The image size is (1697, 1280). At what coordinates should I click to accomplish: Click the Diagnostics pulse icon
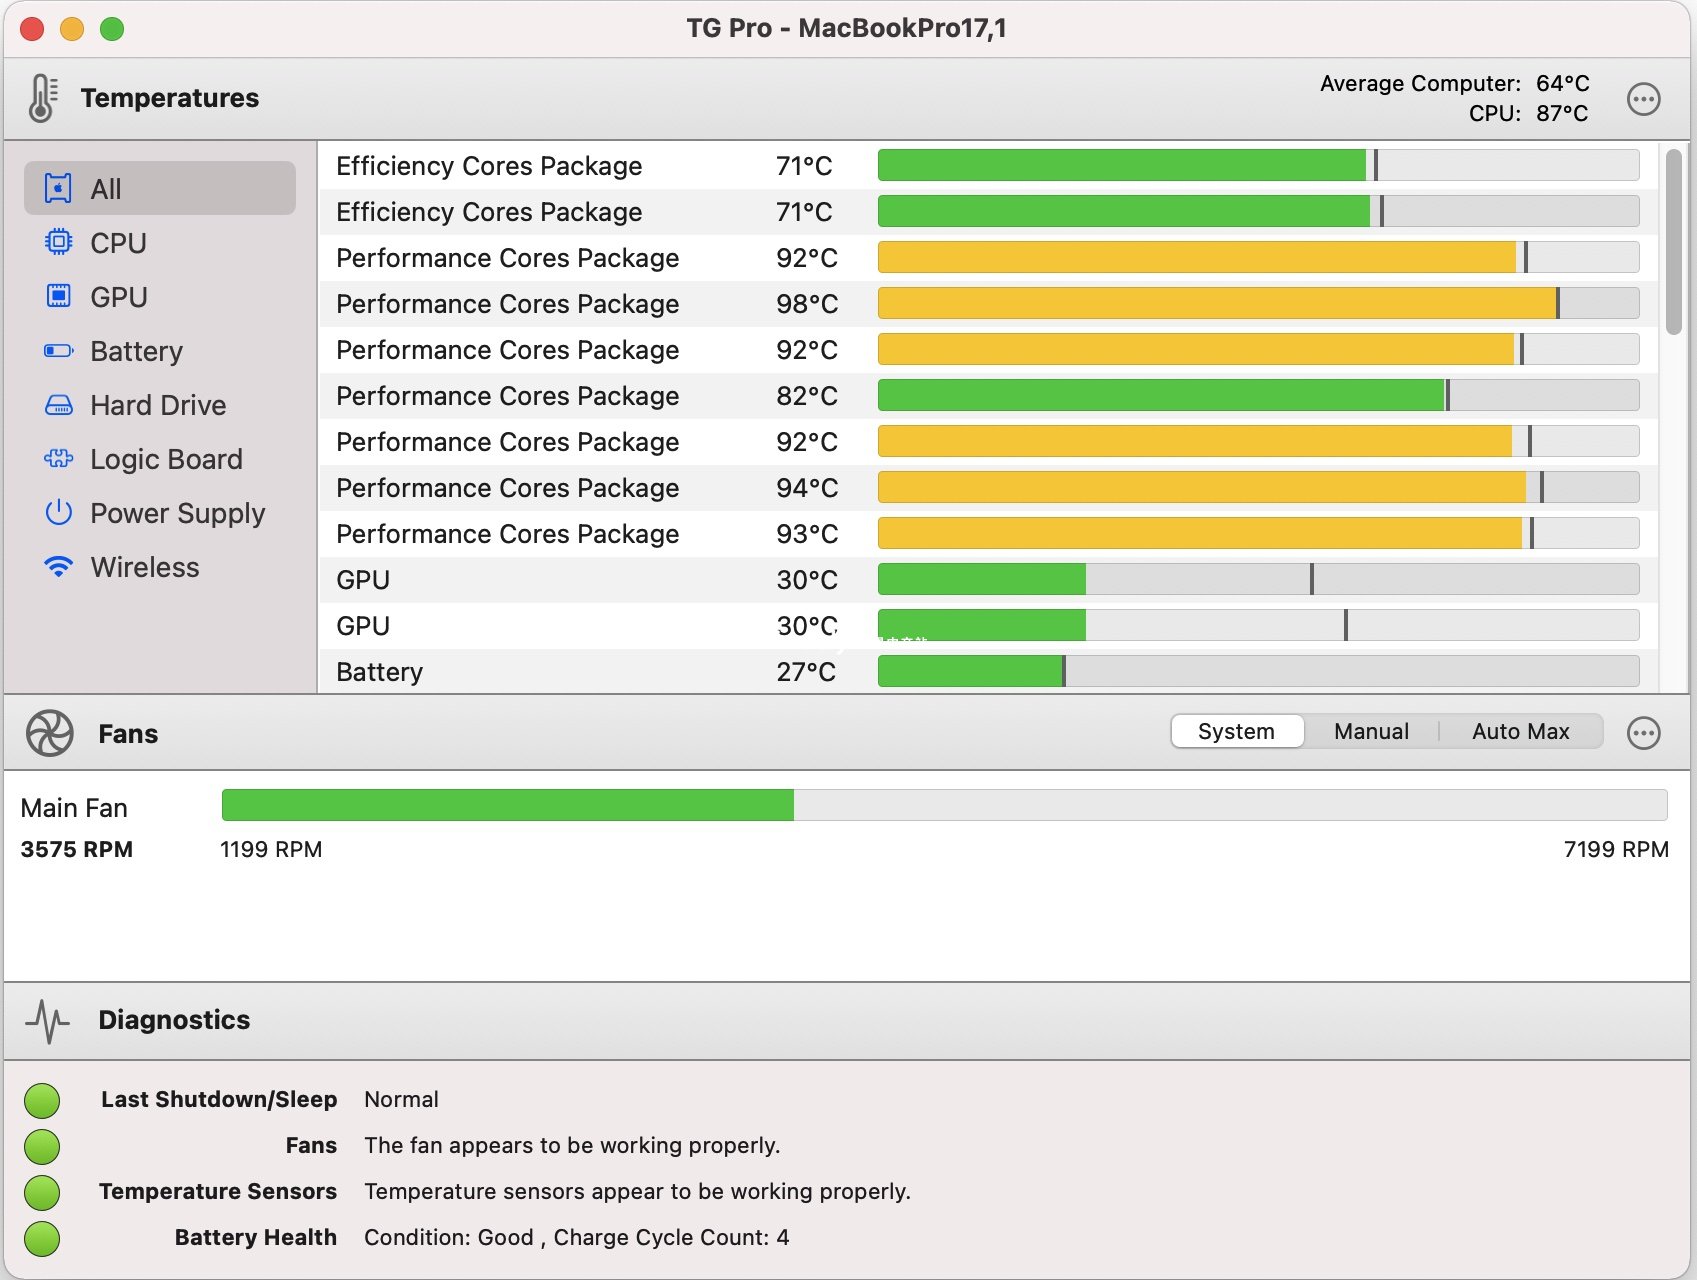[47, 1020]
